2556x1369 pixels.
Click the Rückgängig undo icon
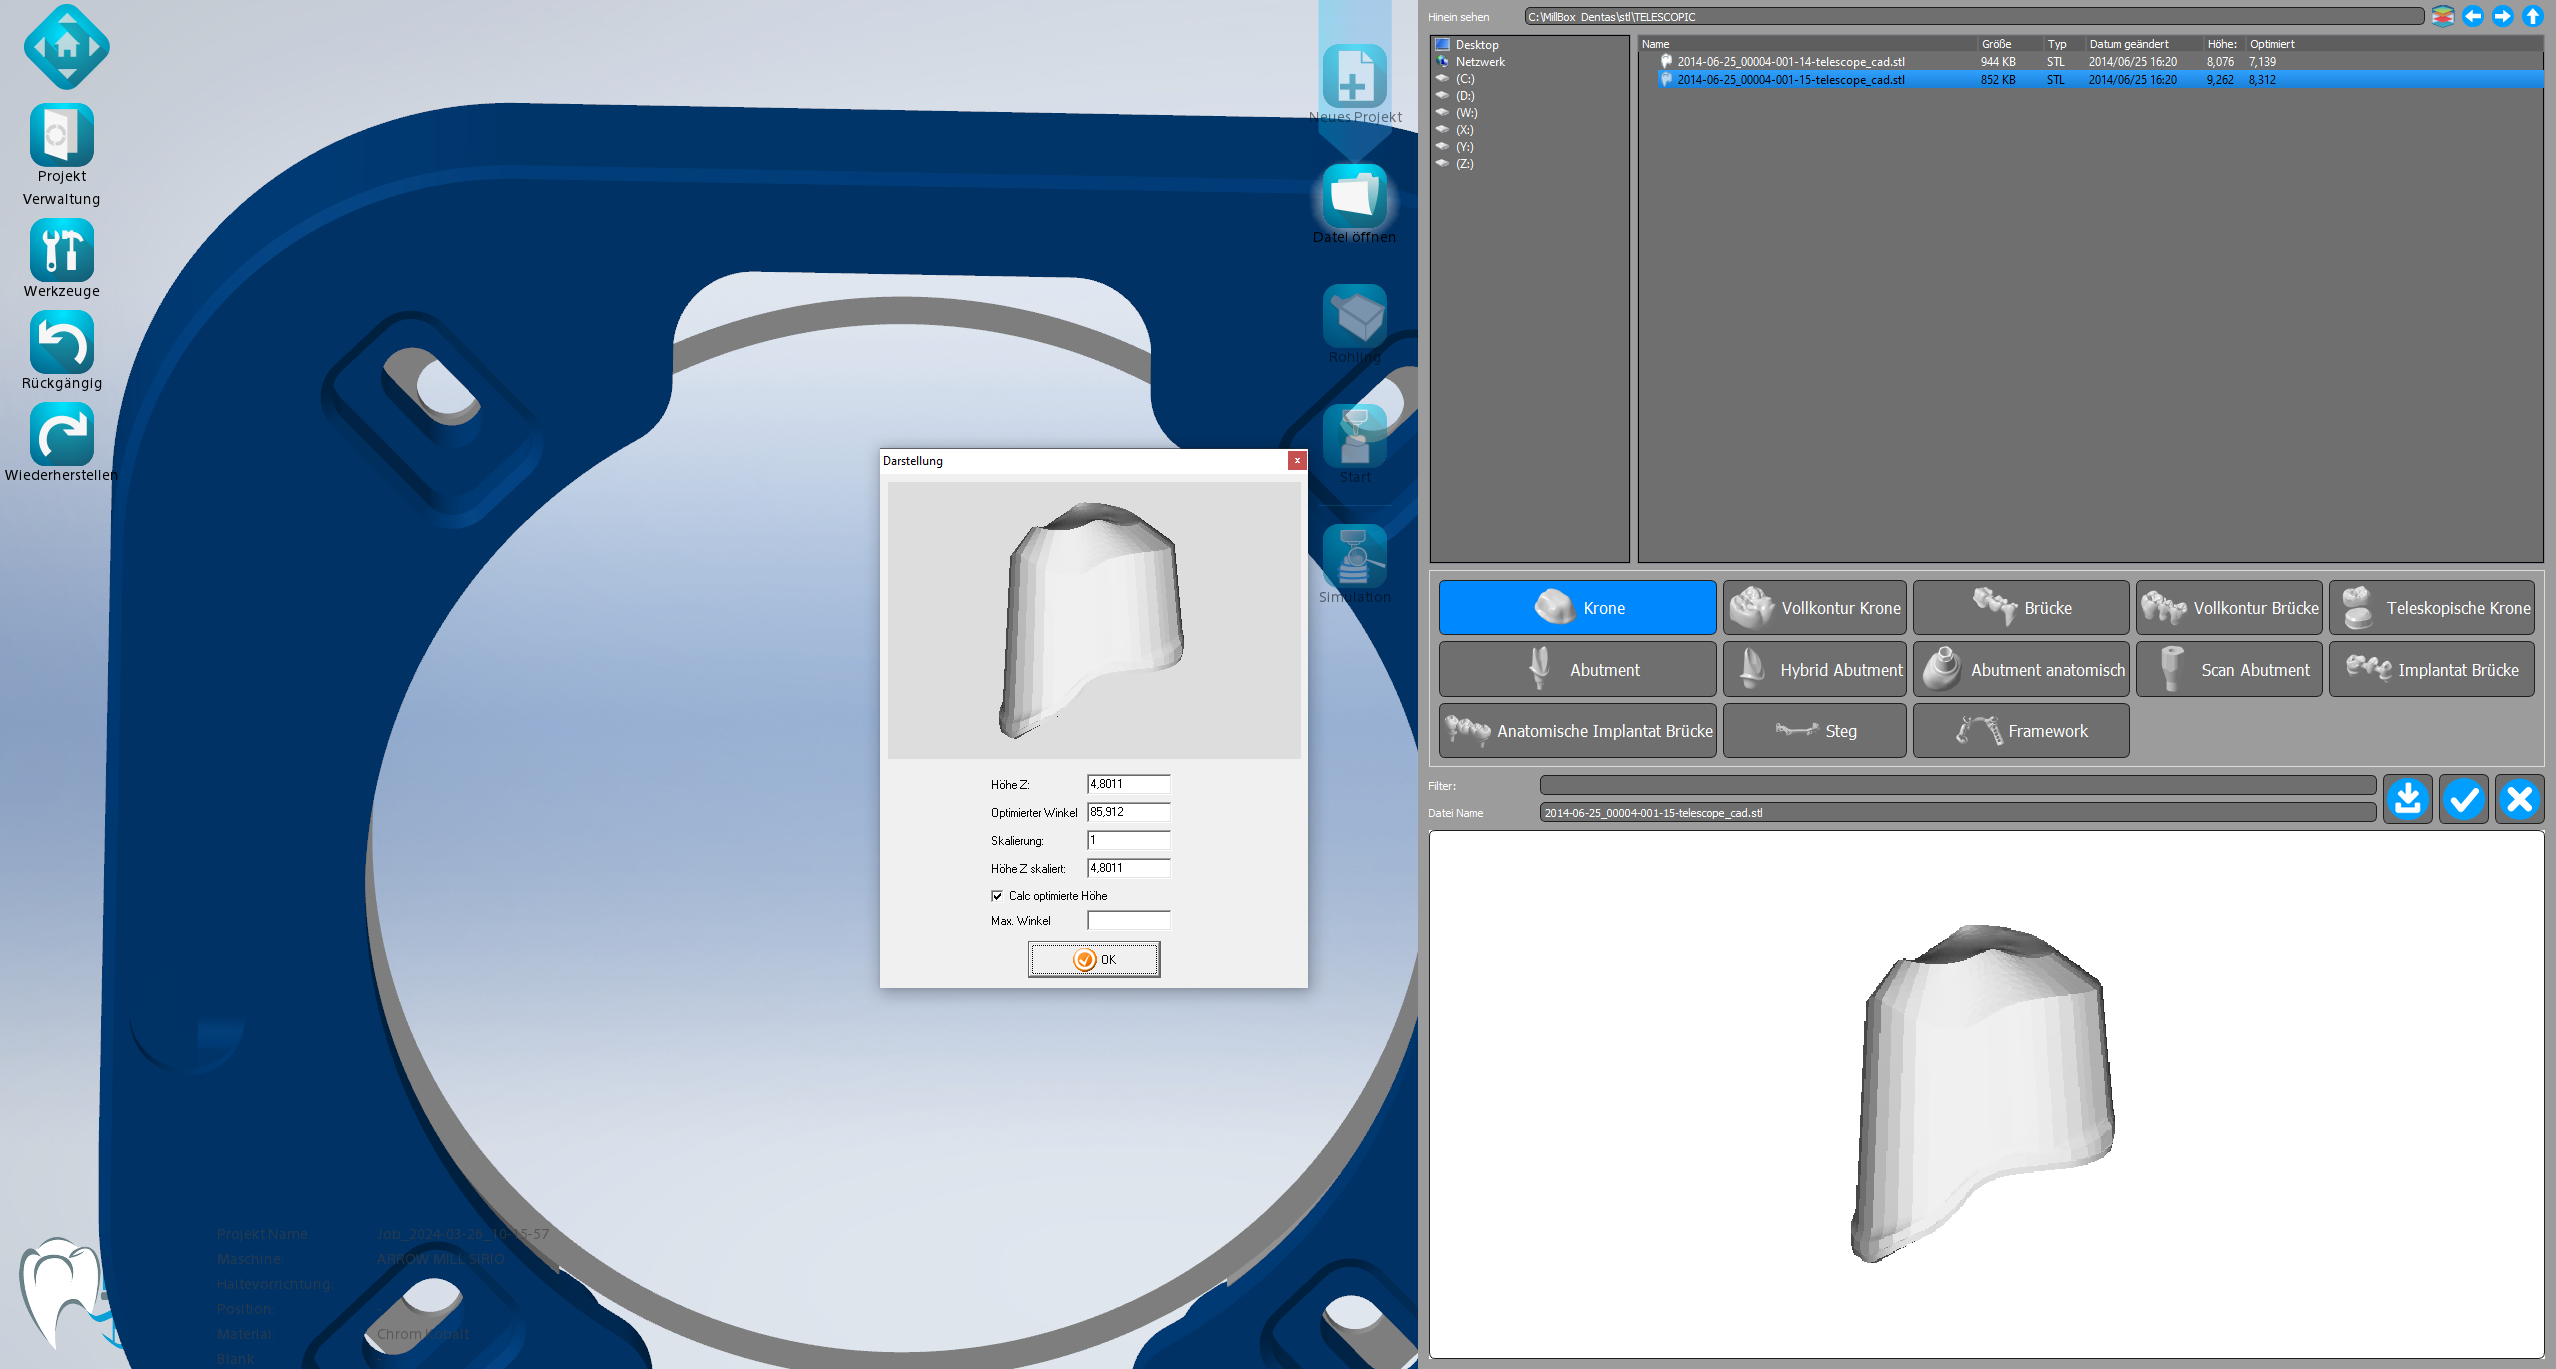pos(62,343)
